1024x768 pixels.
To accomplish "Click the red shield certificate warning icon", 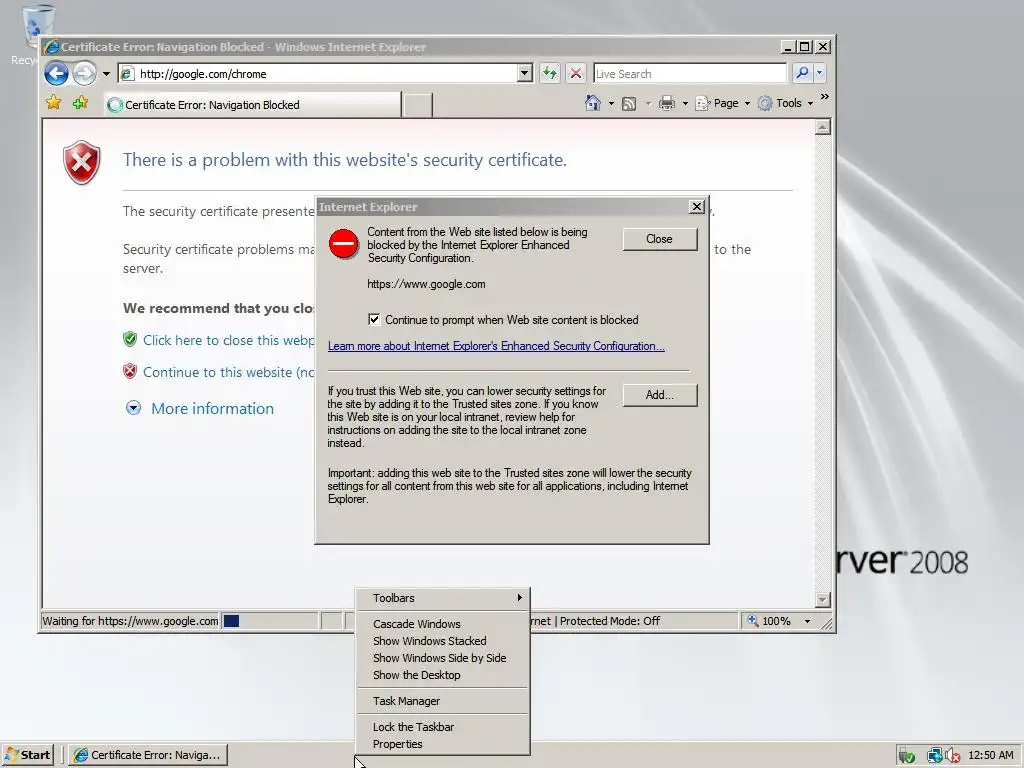I will (82, 162).
